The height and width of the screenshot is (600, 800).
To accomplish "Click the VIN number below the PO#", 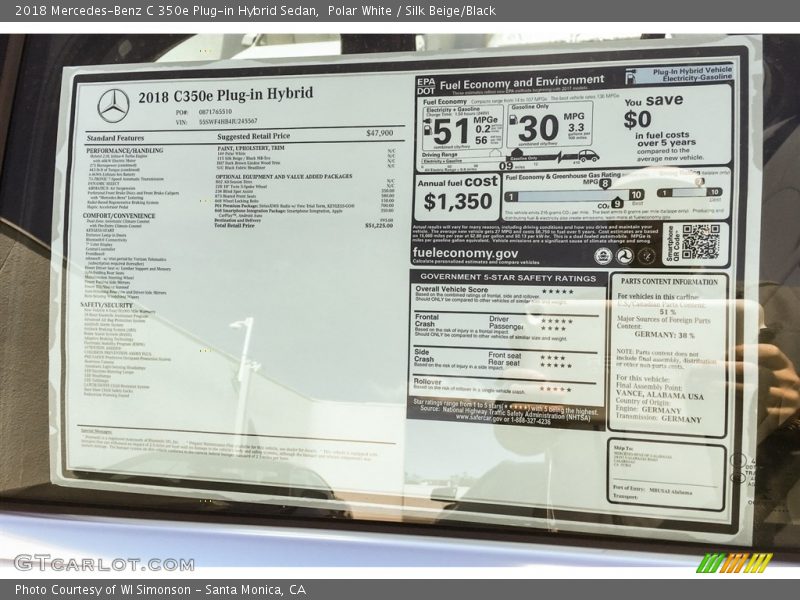I will click(x=228, y=121).
